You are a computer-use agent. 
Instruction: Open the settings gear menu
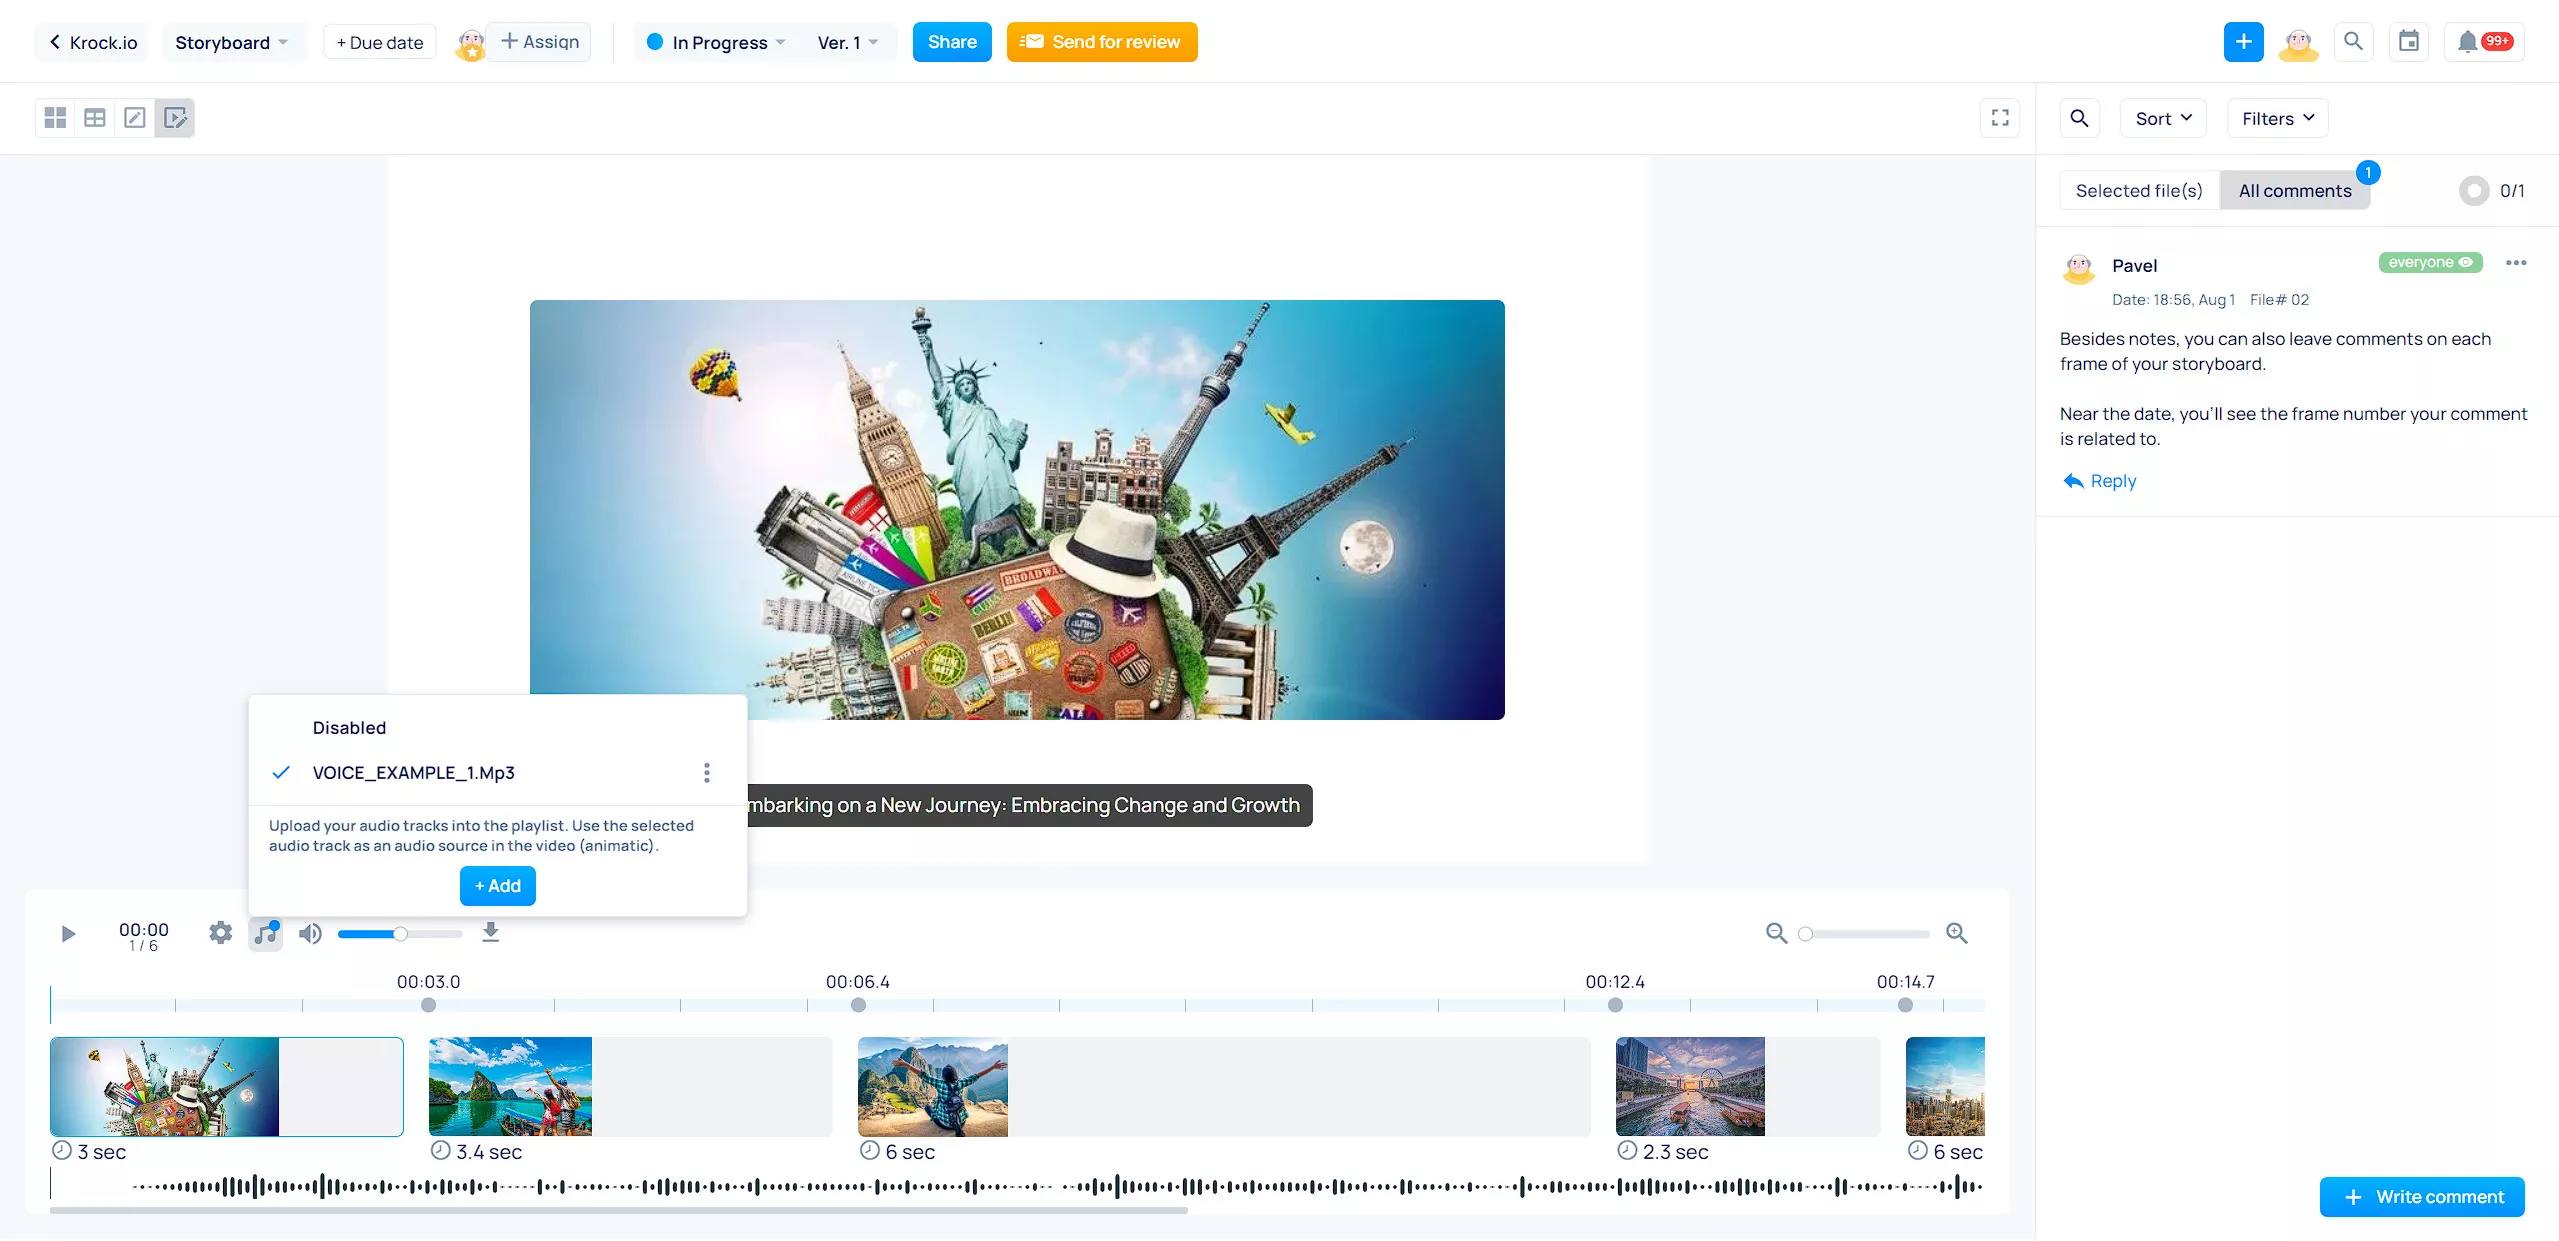coord(219,932)
